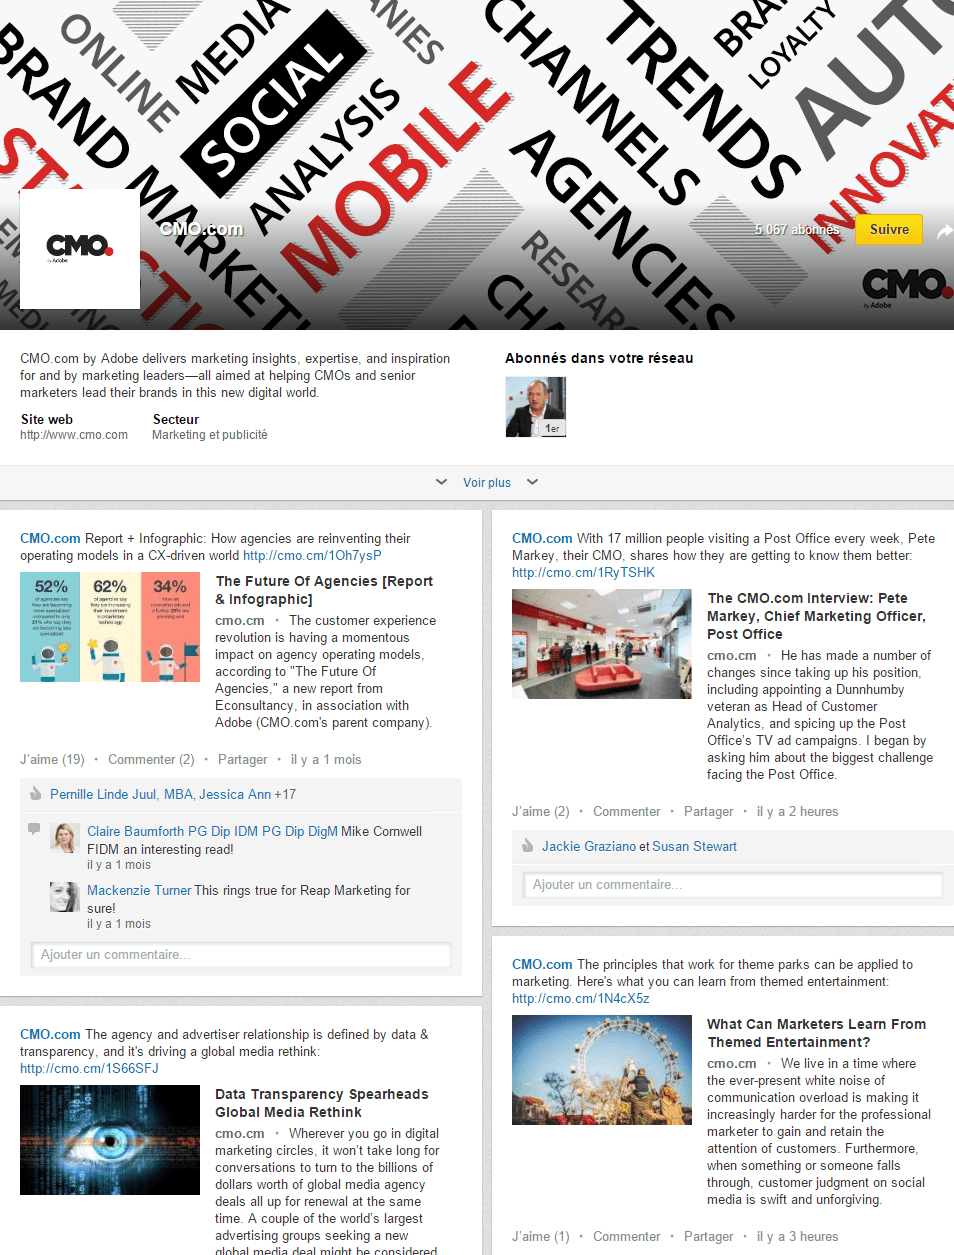Open Pernille Linde Juul, MBA's profile link
Screen dimensions: 954x1255
pyautogui.click(x=121, y=795)
